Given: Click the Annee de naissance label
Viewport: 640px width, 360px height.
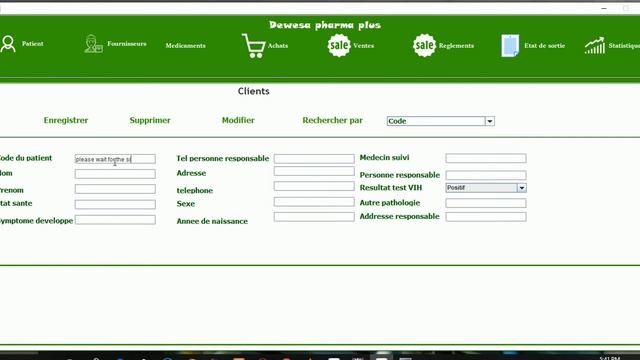Looking at the screenshot, I should click(212, 221).
